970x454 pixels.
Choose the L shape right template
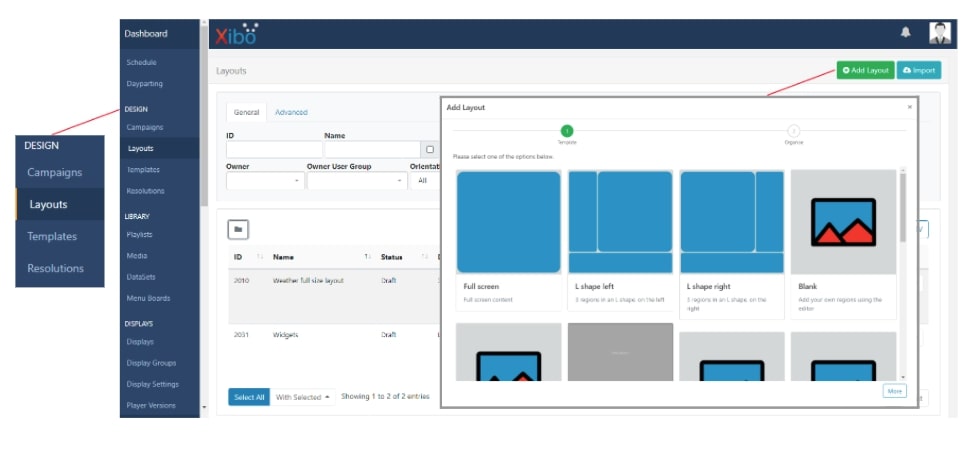point(732,223)
